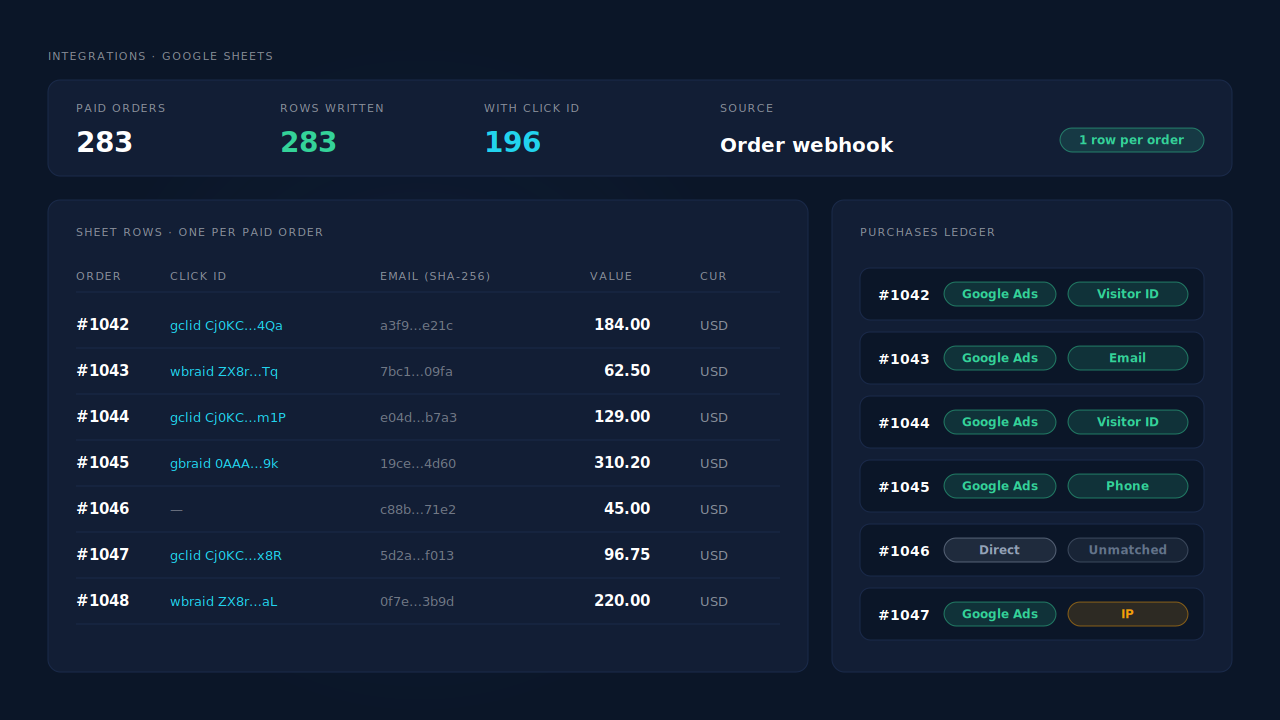Image resolution: width=1280 pixels, height=720 pixels.
Task: Click email hash '0f7e…3b9d'
Action: click(x=417, y=601)
